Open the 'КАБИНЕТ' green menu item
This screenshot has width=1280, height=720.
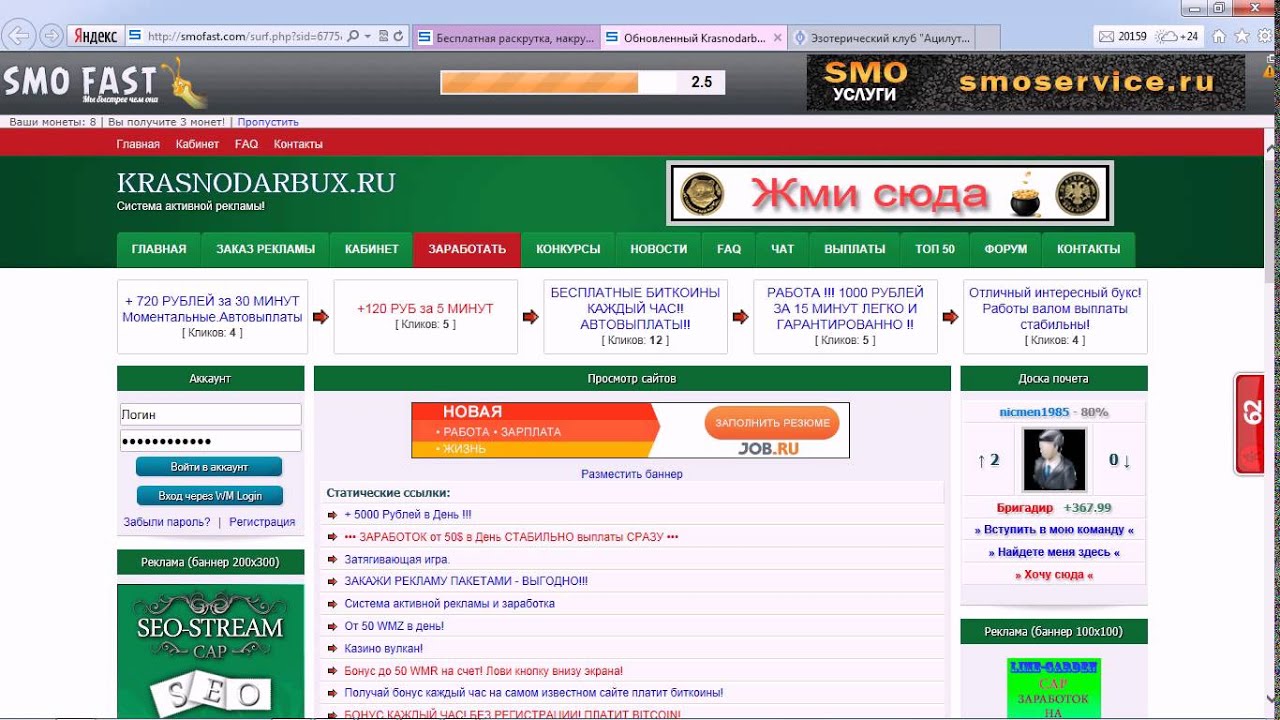point(372,250)
